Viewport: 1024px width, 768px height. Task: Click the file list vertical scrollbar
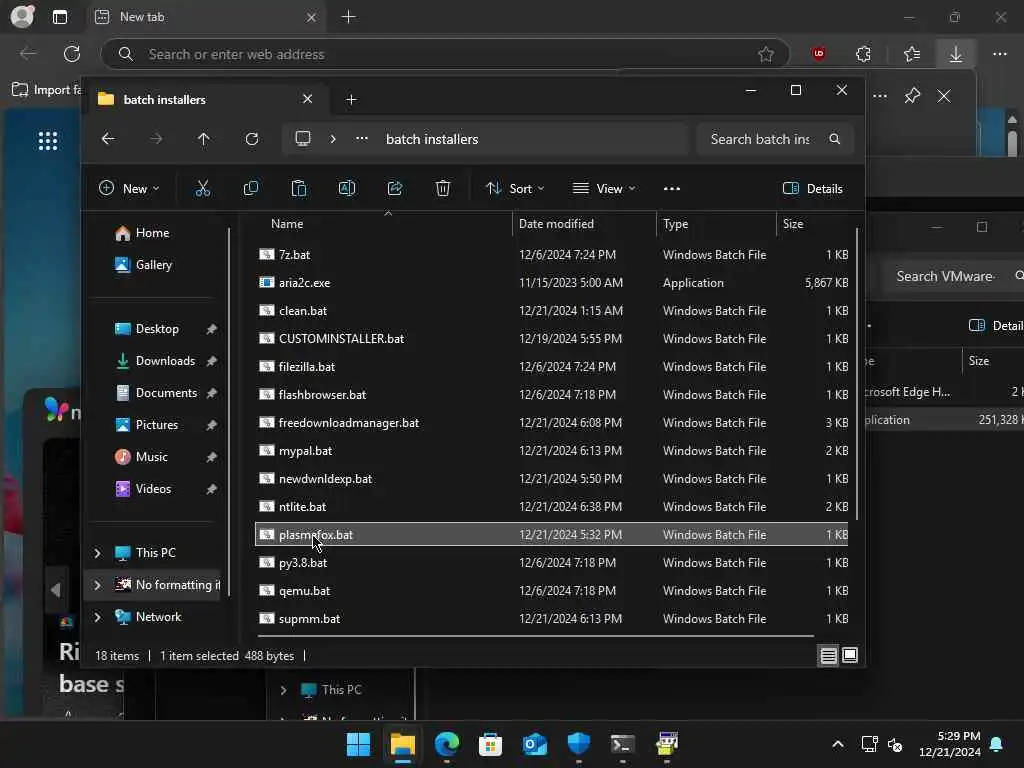(857, 372)
